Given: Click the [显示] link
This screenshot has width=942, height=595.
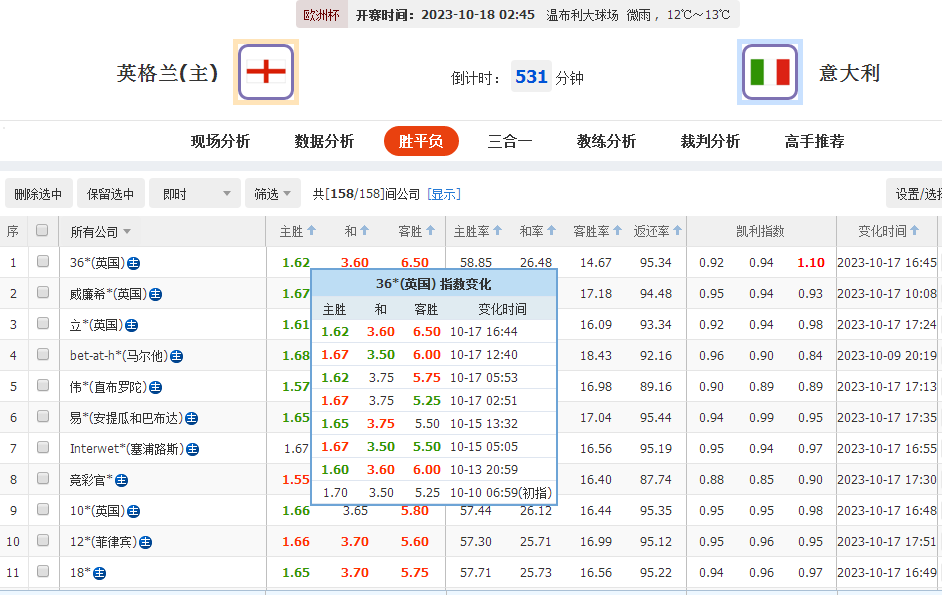Looking at the screenshot, I should [443, 194].
